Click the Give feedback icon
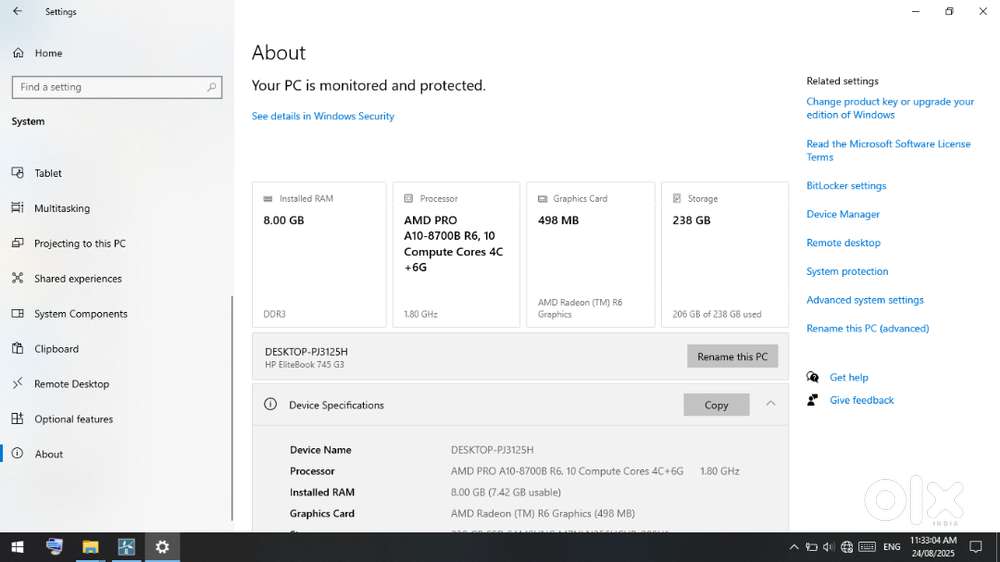The width and height of the screenshot is (1000, 562). pos(813,400)
